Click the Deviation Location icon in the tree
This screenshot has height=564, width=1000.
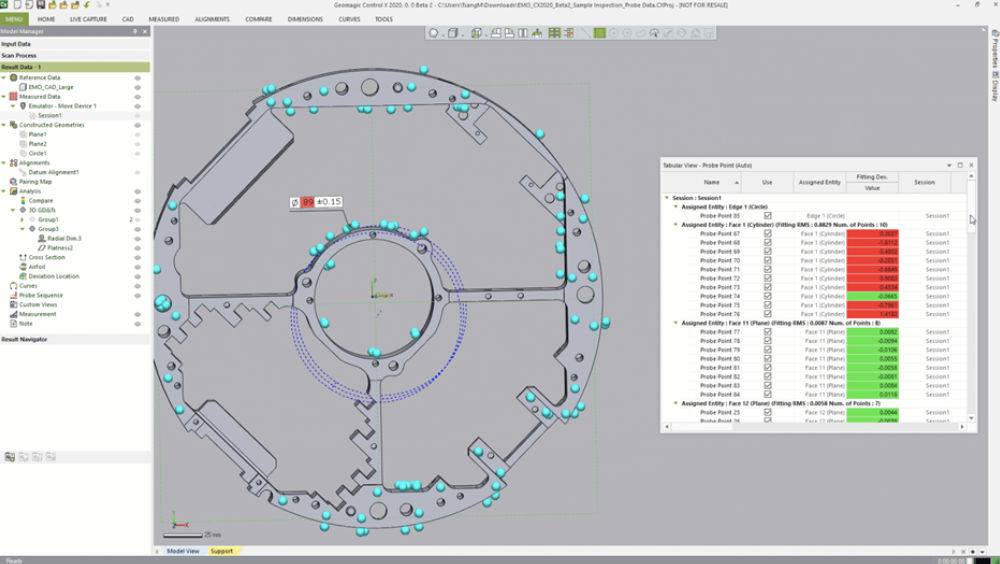pyautogui.click(x=22, y=276)
